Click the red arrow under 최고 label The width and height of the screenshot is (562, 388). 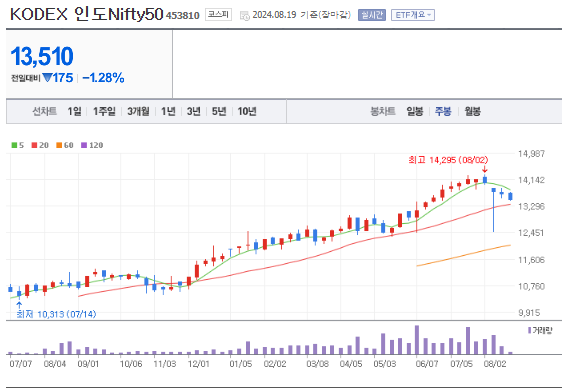485,169
